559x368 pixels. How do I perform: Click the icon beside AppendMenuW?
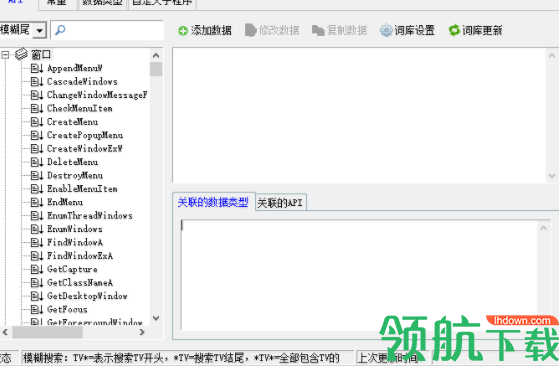pyautogui.click(x=37, y=68)
